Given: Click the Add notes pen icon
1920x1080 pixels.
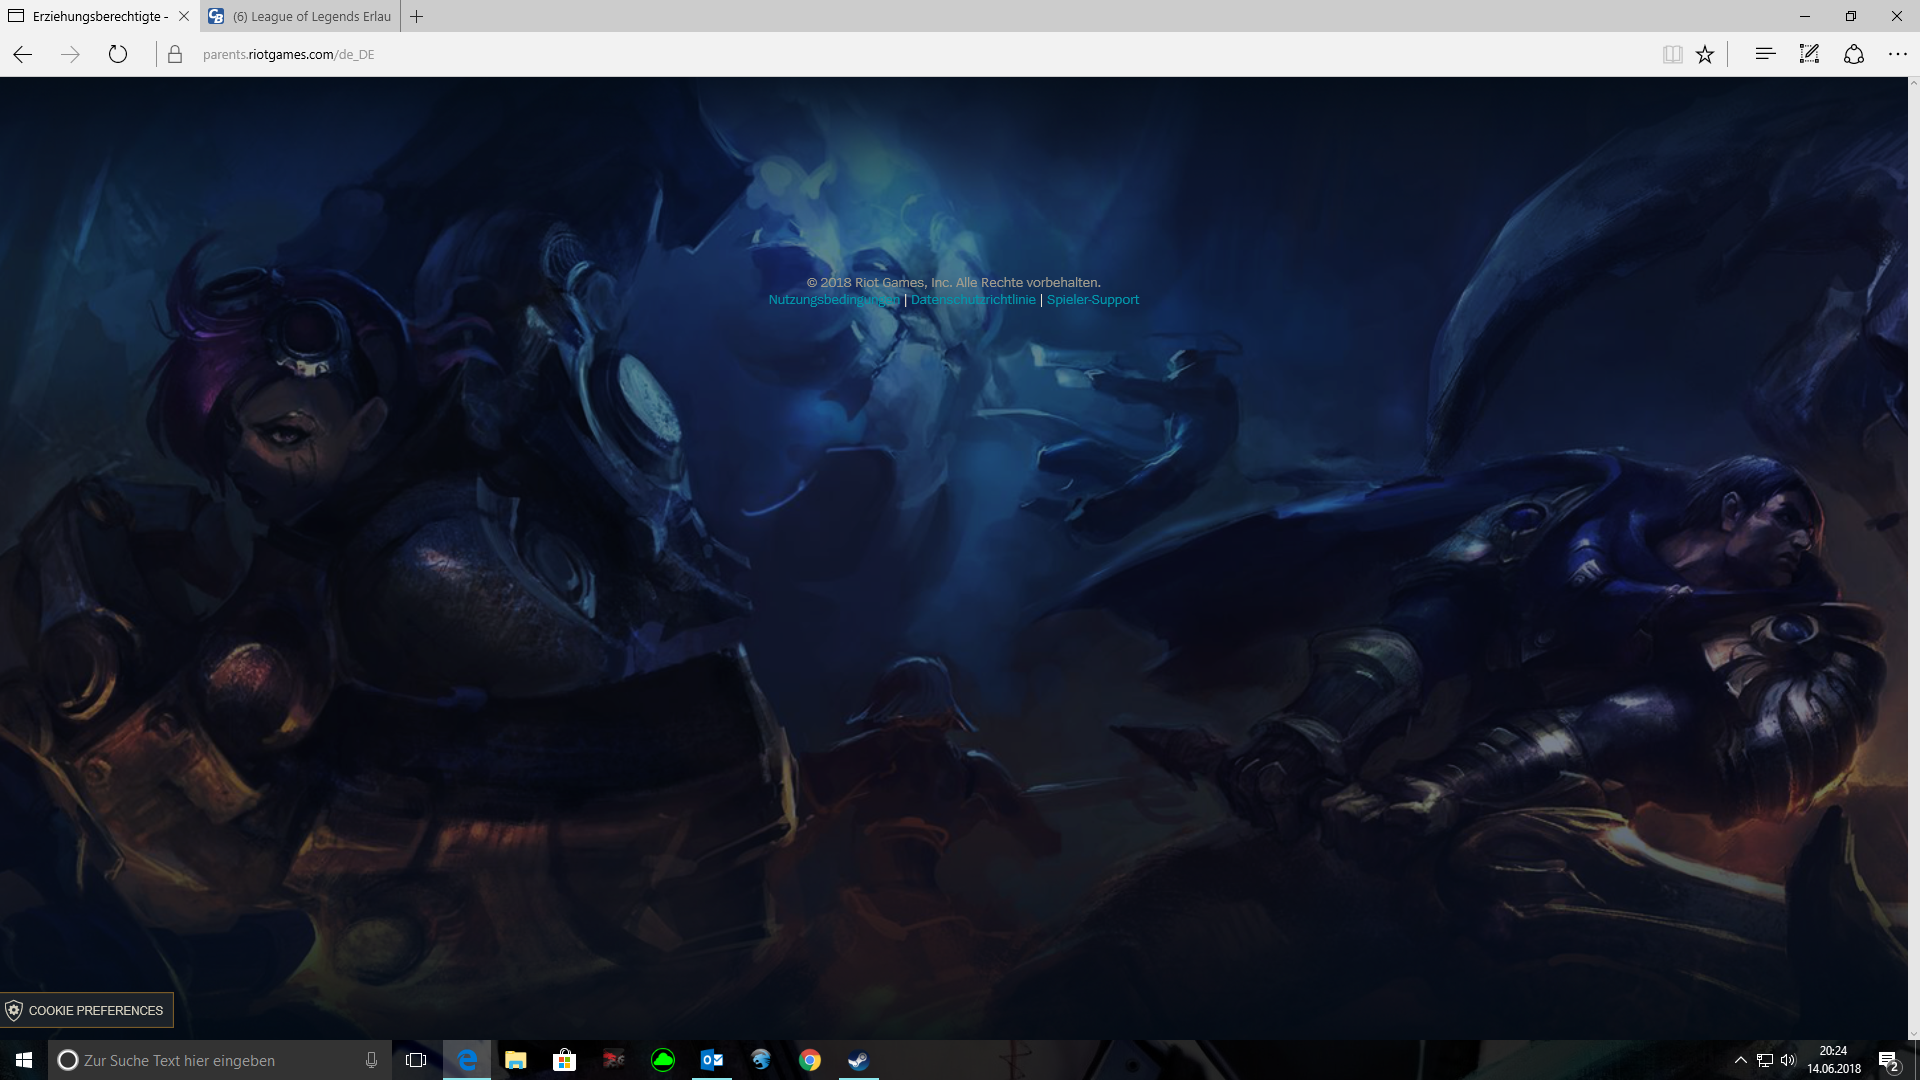Looking at the screenshot, I should point(1809,54).
